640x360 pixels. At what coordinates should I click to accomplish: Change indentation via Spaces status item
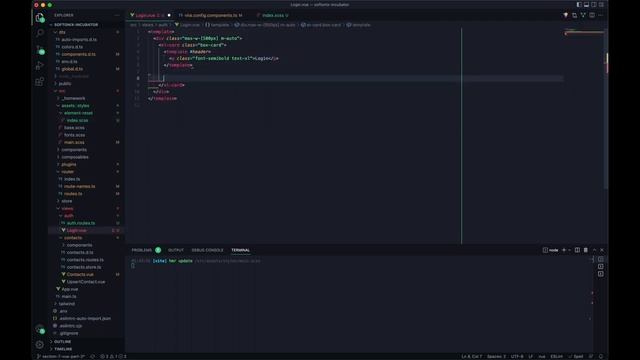[496, 356]
